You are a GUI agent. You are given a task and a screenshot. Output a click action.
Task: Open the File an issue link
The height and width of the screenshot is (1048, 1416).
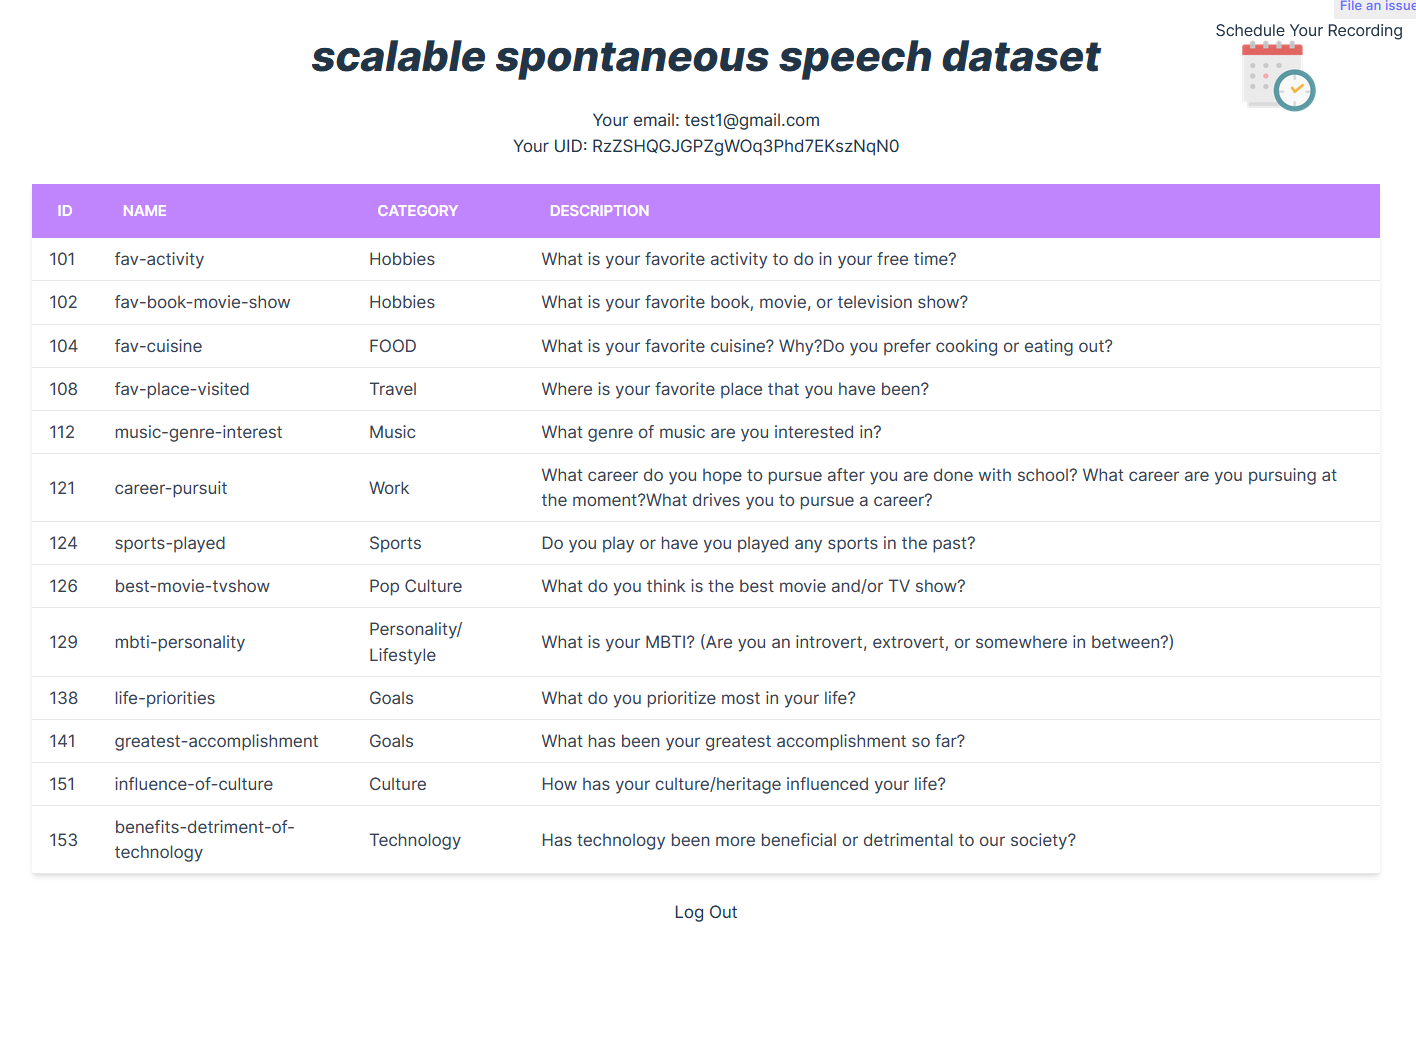(1377, 6)
